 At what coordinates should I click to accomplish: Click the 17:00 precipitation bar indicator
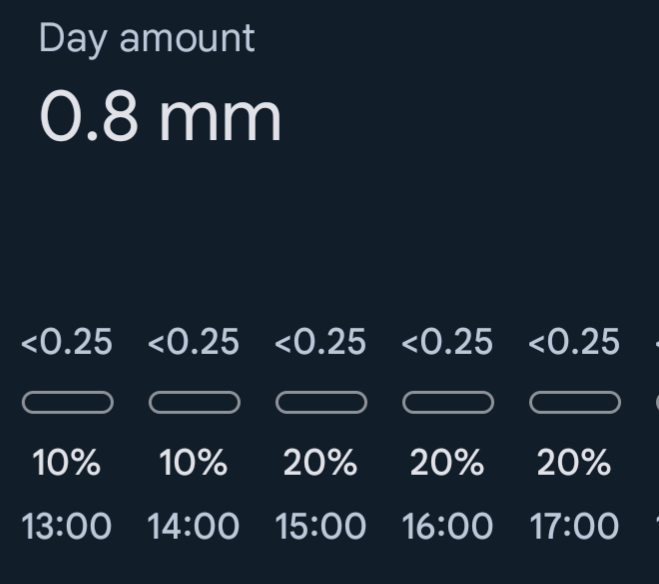coord(575,402)
